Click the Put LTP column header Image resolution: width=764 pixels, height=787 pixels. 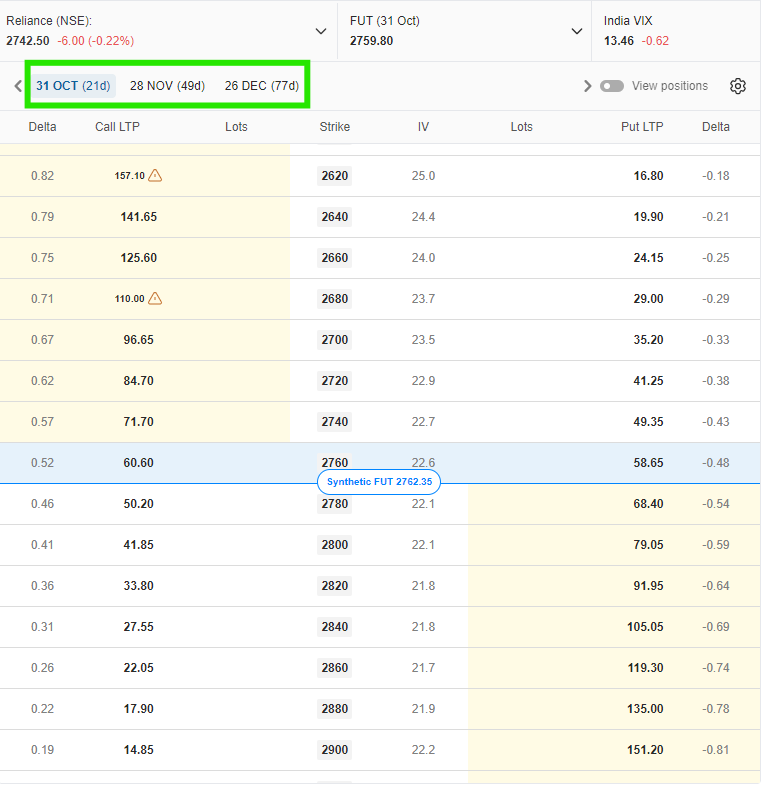tap(642, 127)
